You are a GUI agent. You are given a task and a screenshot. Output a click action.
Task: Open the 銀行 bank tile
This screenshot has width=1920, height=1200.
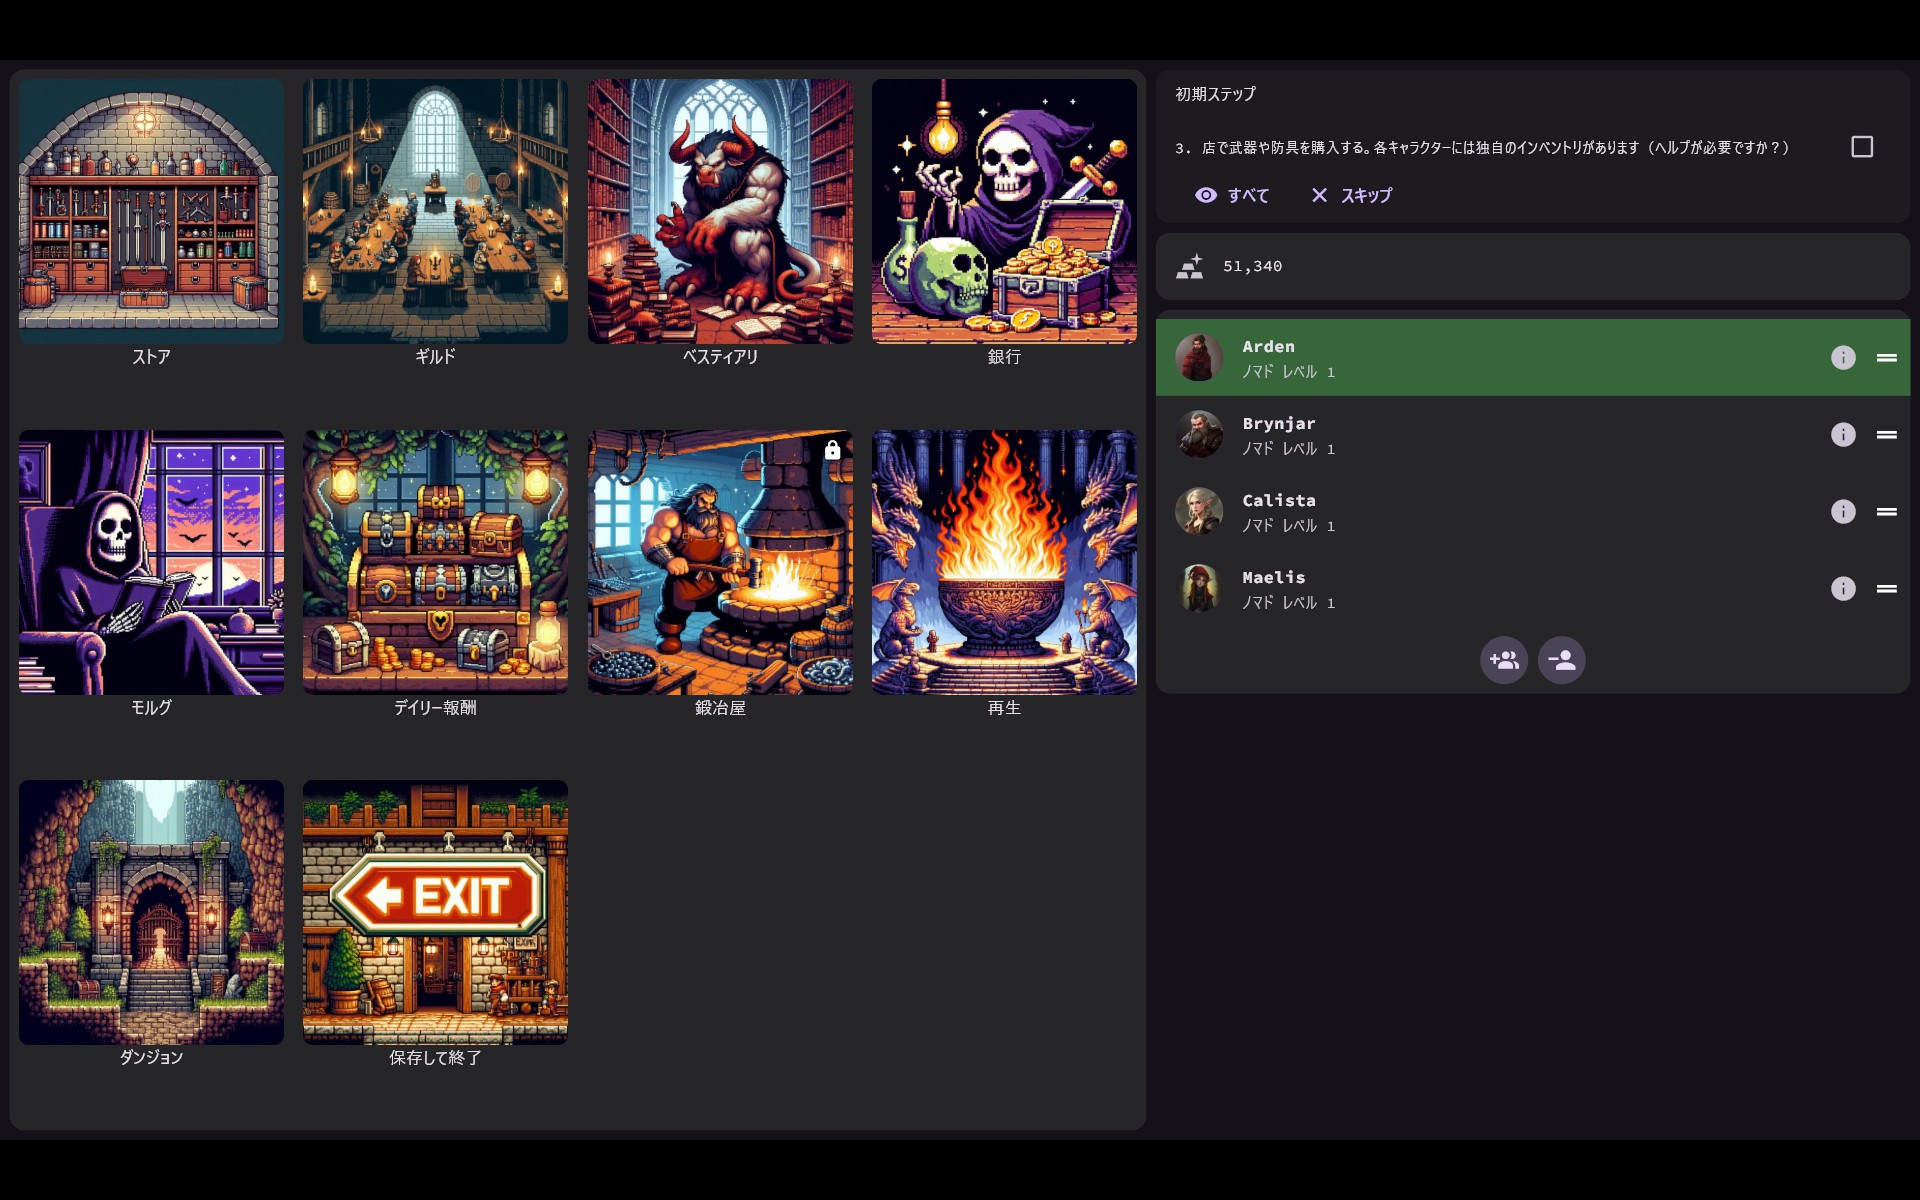[x=1004, y=223]
